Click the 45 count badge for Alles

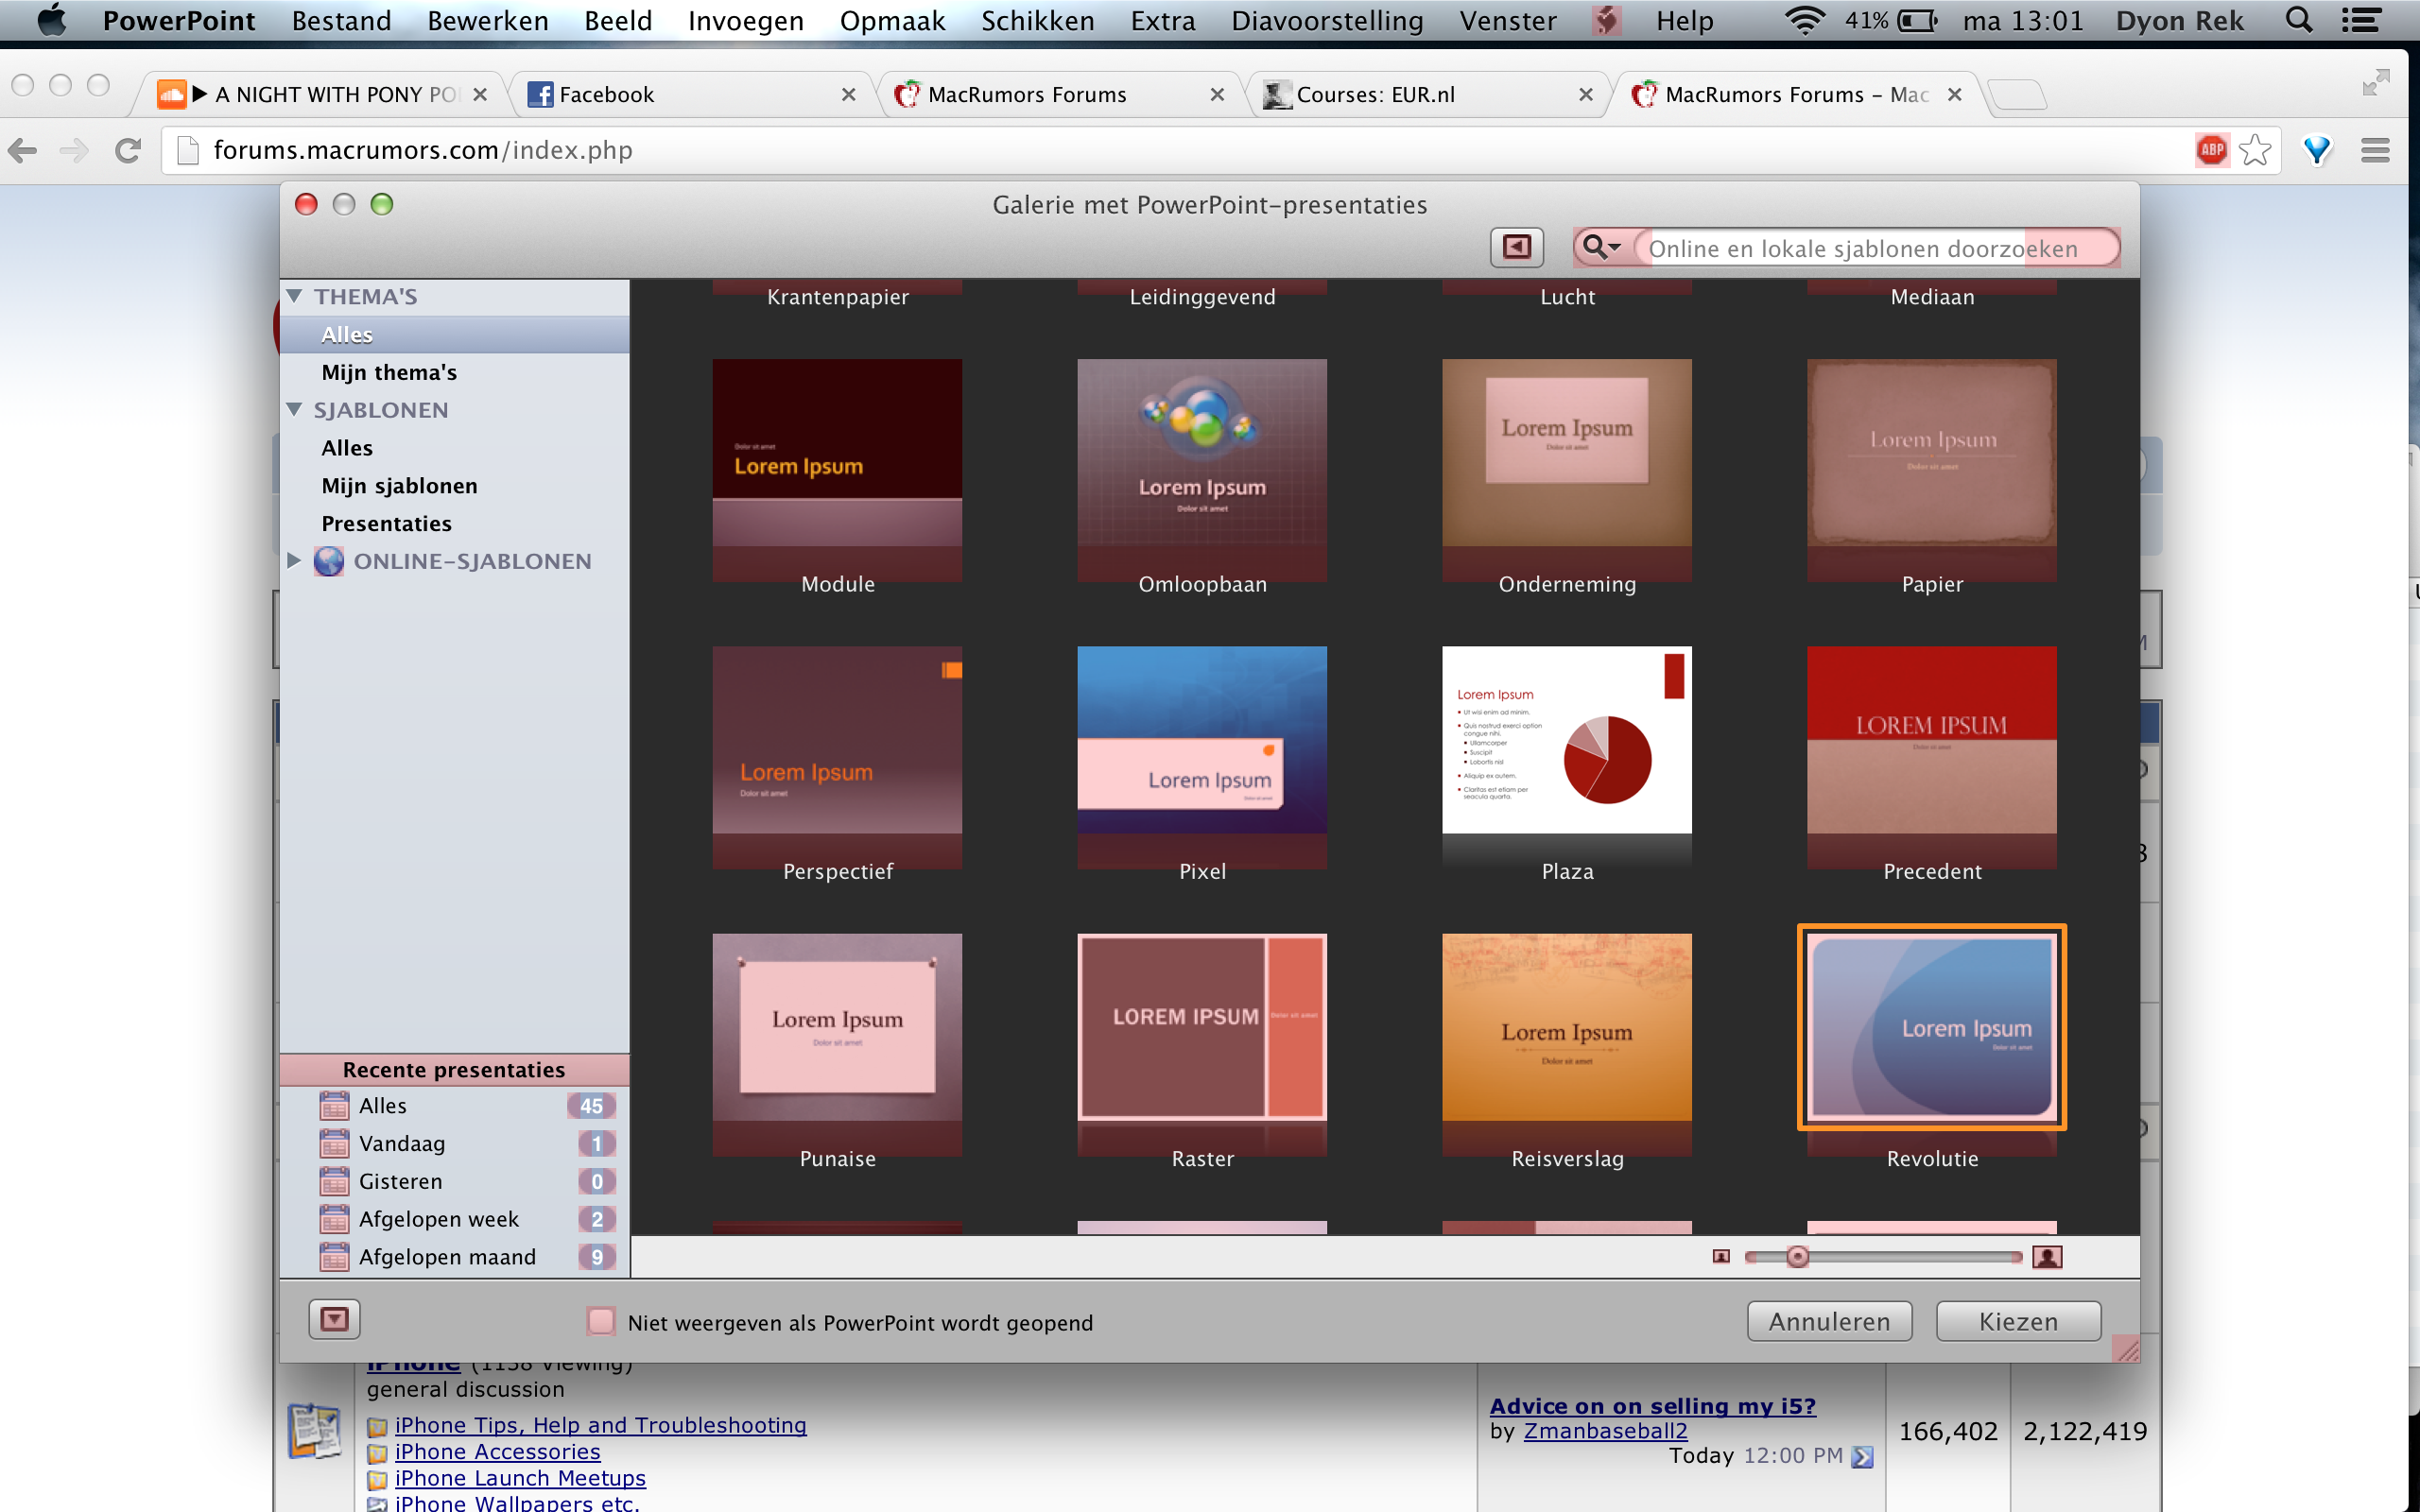tap(591, 1105)
